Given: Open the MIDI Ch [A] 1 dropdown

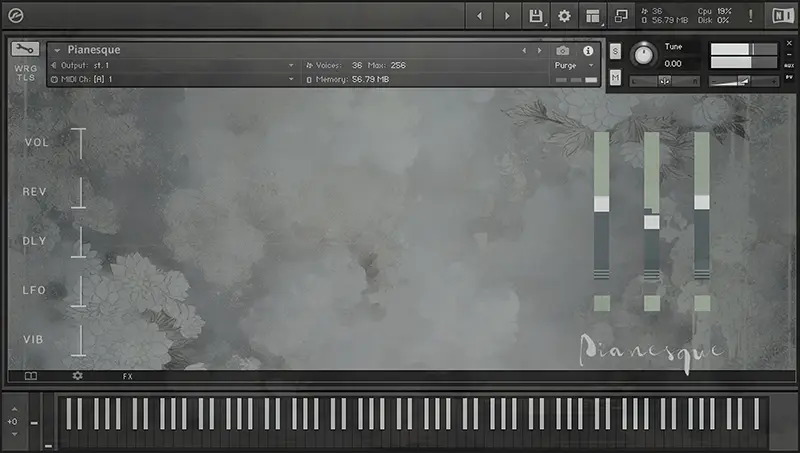Looking at the screenshot, I should [x=173, y=79].
